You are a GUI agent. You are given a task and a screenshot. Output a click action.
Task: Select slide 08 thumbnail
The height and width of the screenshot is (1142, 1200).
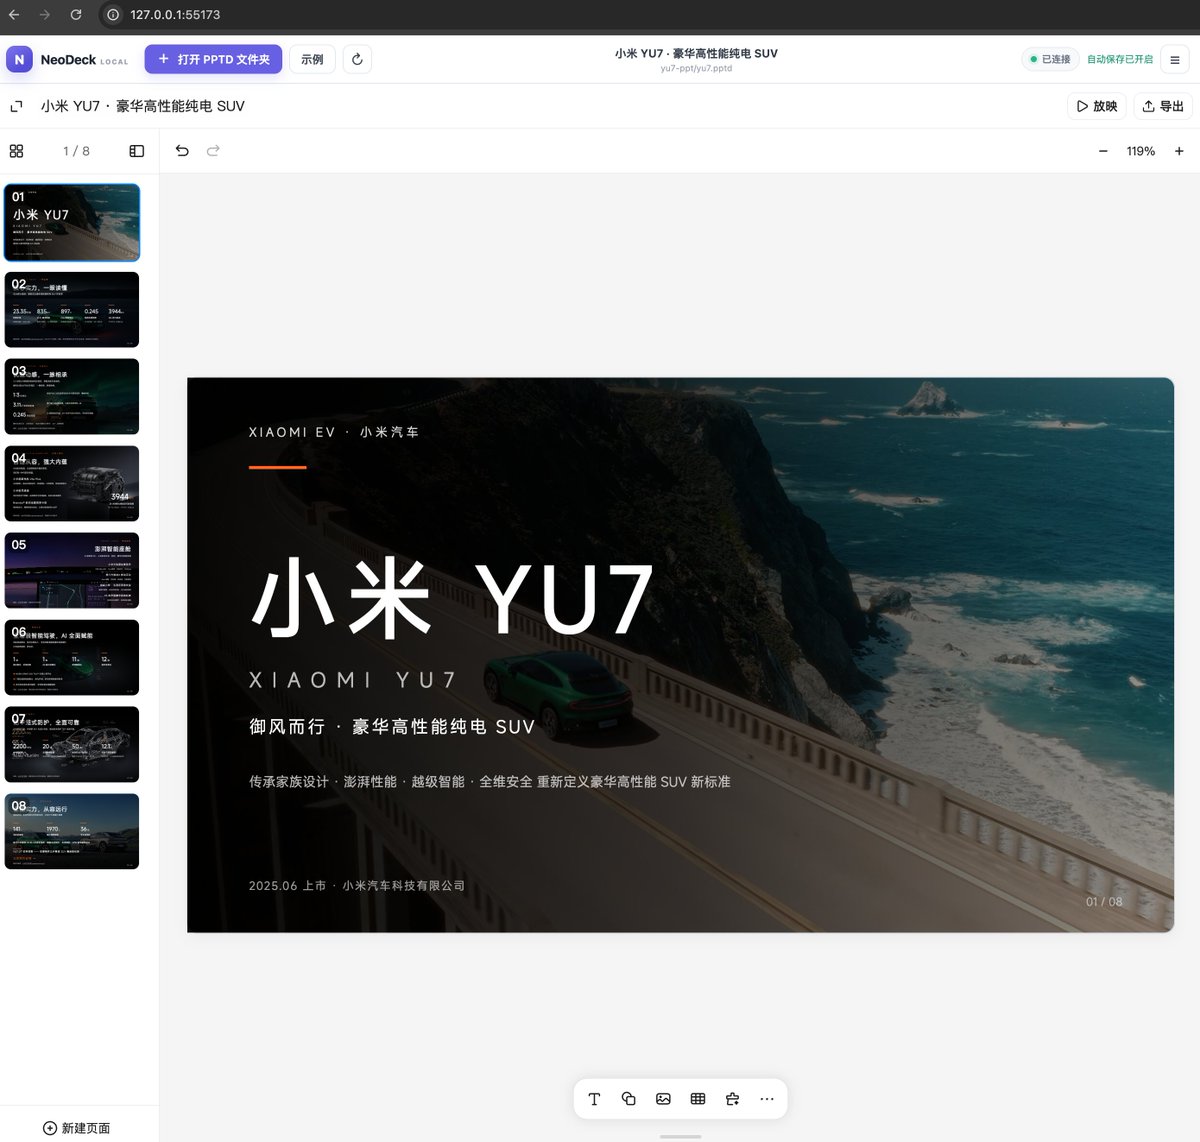click(72, 831)
